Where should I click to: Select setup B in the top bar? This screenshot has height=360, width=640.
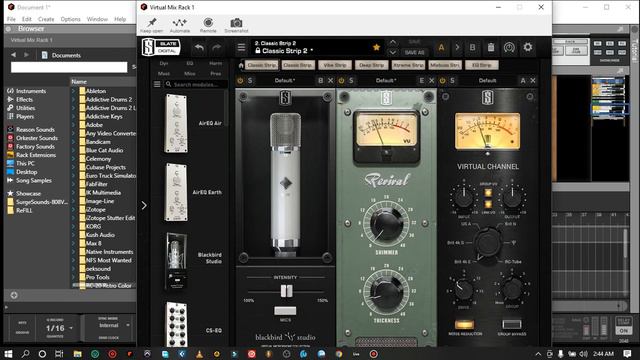pyautogui.click(x=472, y=47)
